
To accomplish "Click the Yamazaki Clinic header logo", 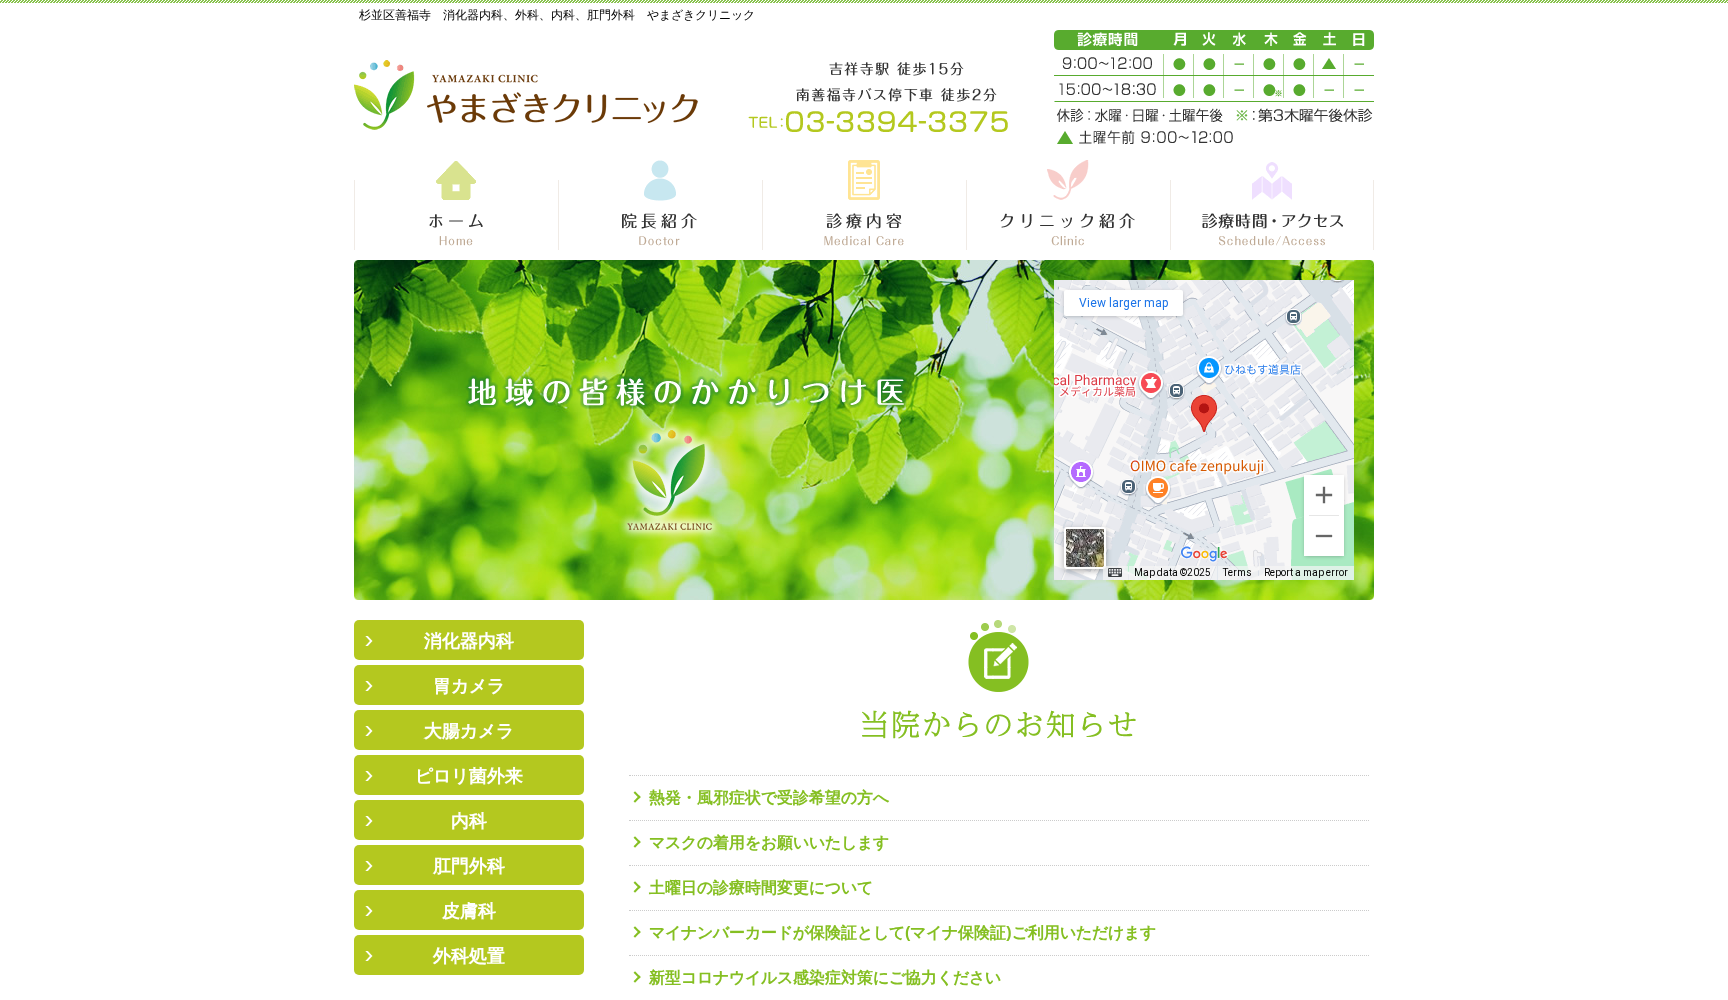I will click(526, 96).
